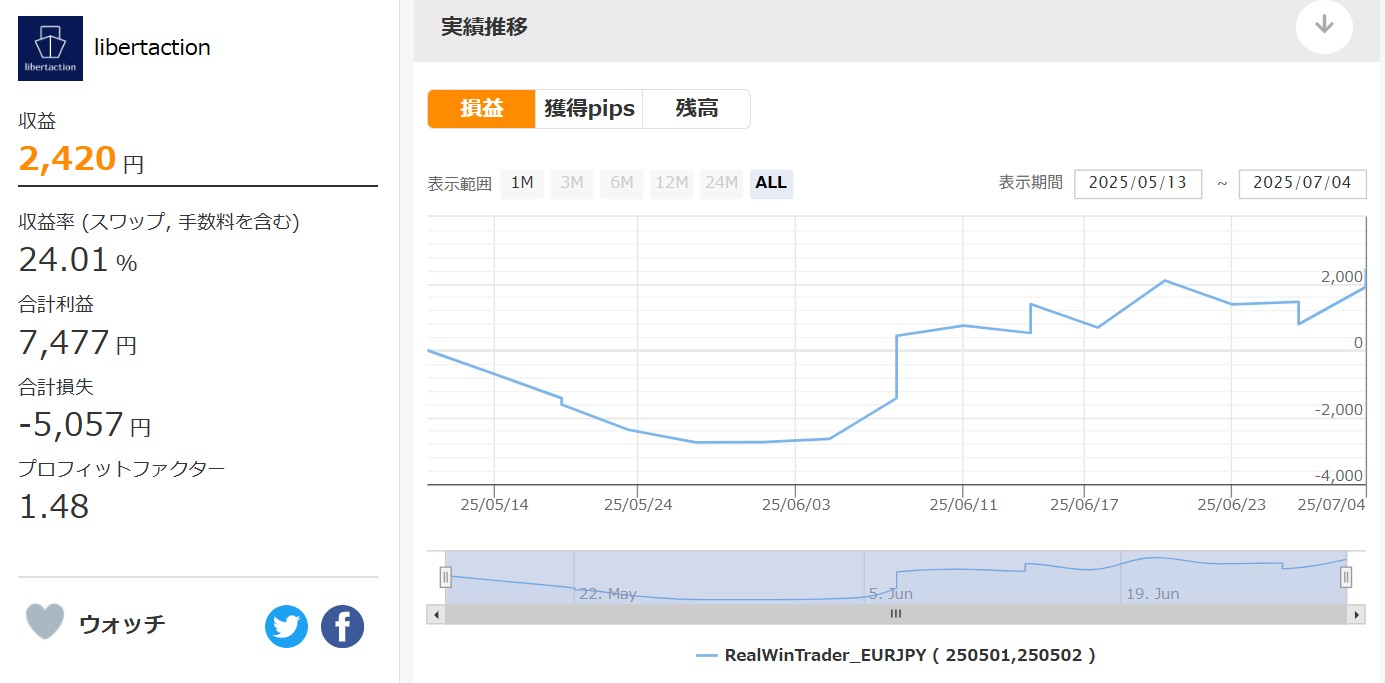Click the 22. May navigator label

tap(608, 594)
